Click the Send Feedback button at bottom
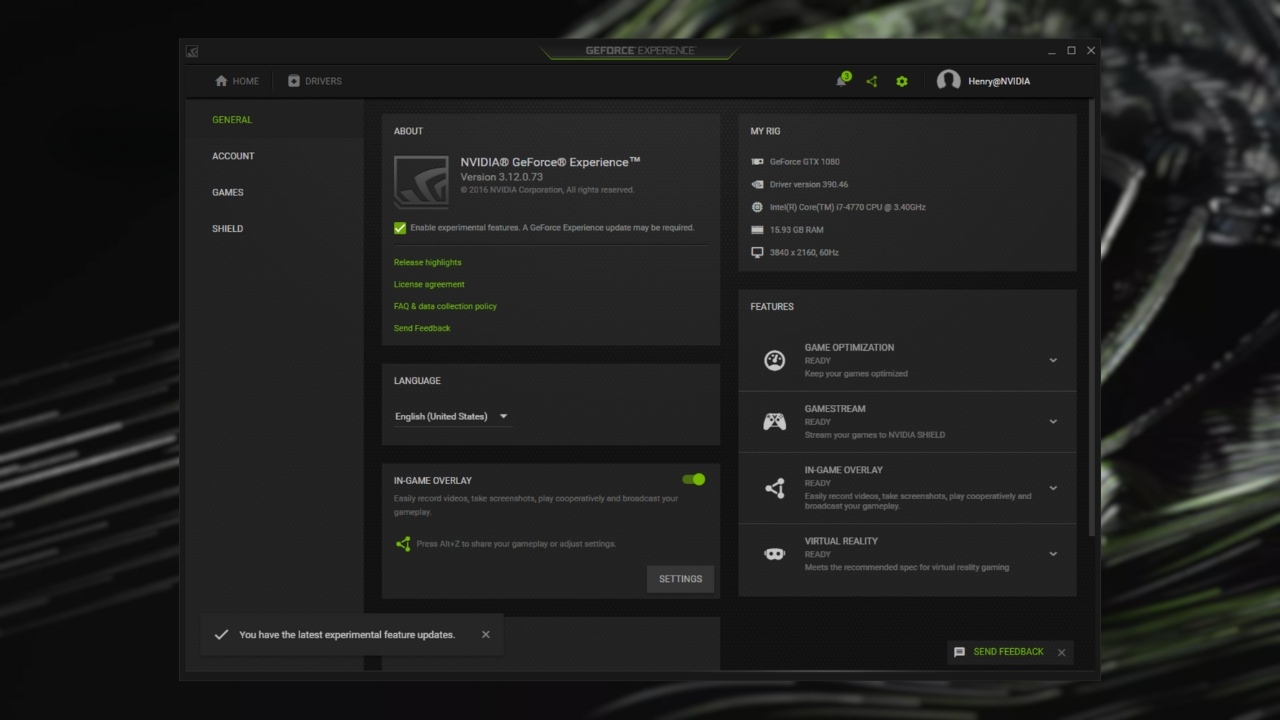The width and height of the screenshot is (1280, 720). tap(1009, 652)
